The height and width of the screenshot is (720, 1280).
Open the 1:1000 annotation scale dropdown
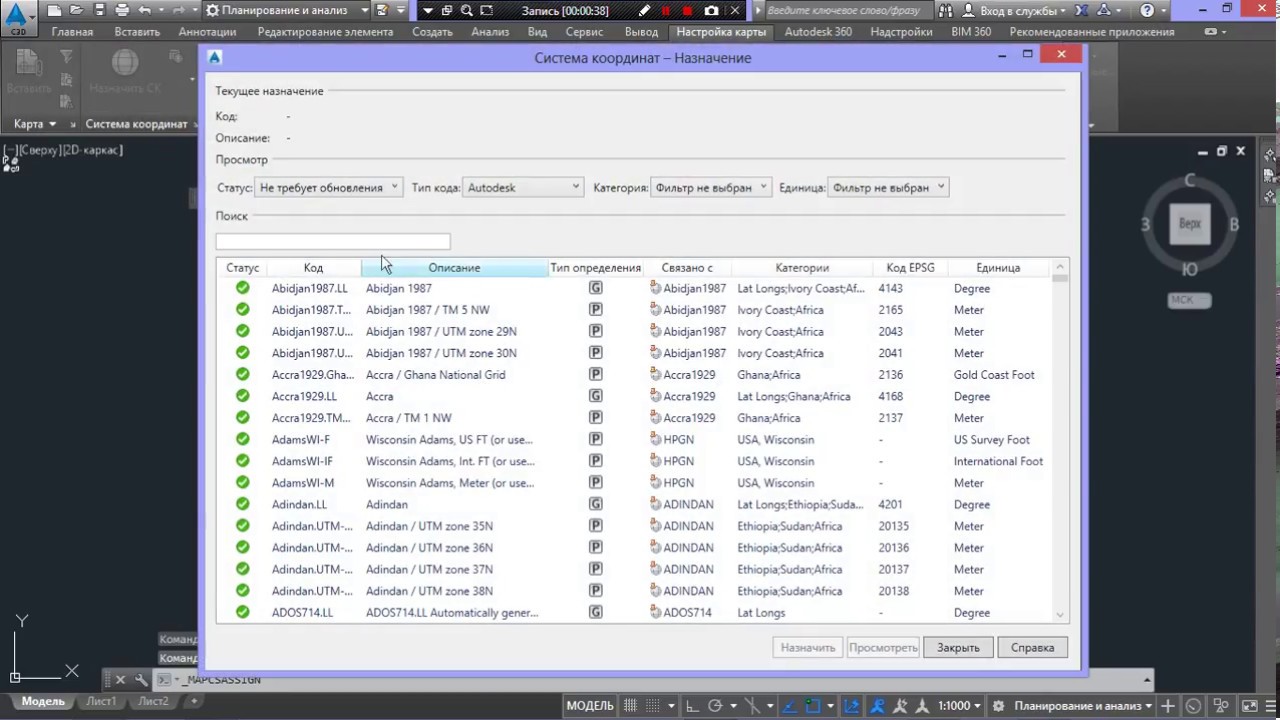point(958,706)
